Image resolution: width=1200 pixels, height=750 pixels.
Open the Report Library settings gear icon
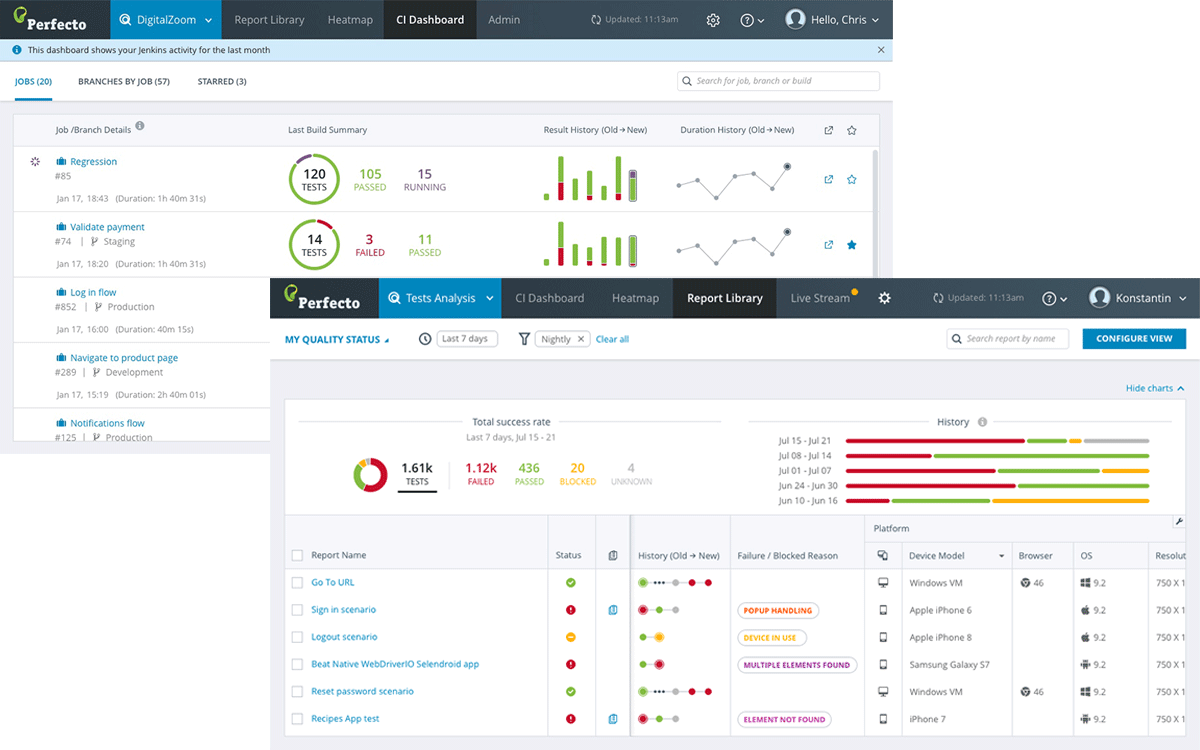pos(884,298)
